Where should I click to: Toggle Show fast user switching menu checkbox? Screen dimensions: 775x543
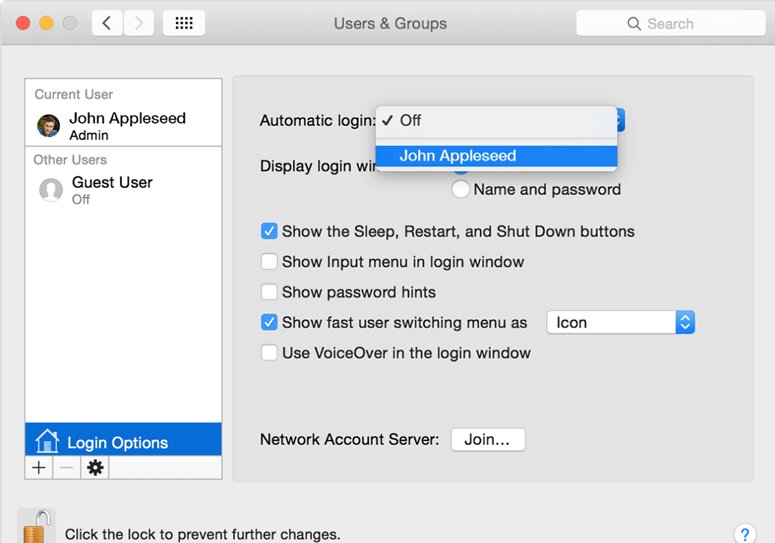click(269, 322)
